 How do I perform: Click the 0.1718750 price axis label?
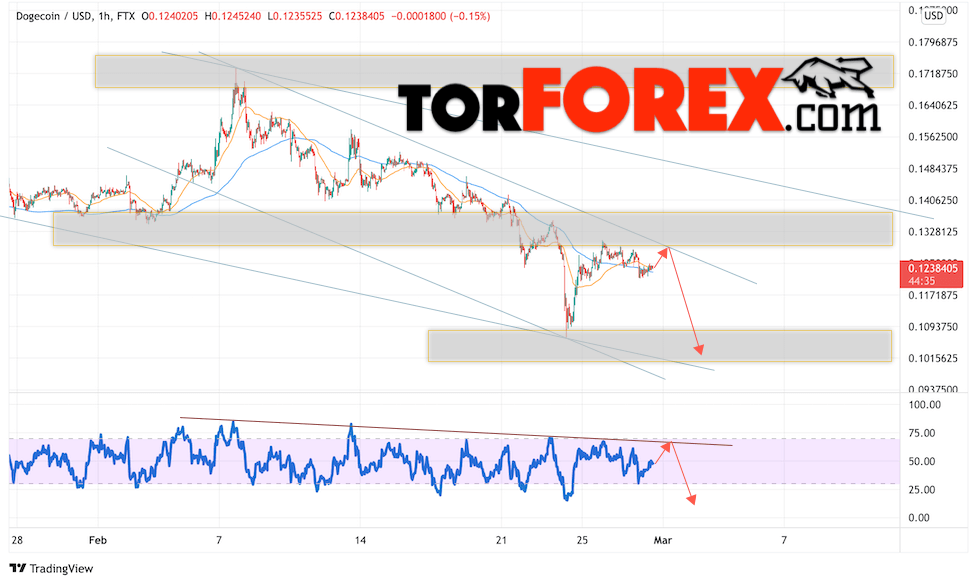tap(933, 74)
